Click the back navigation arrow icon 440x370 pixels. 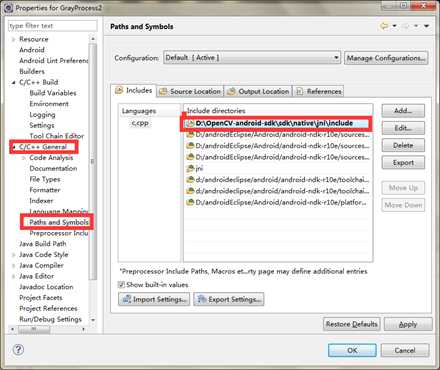point(384,26)
